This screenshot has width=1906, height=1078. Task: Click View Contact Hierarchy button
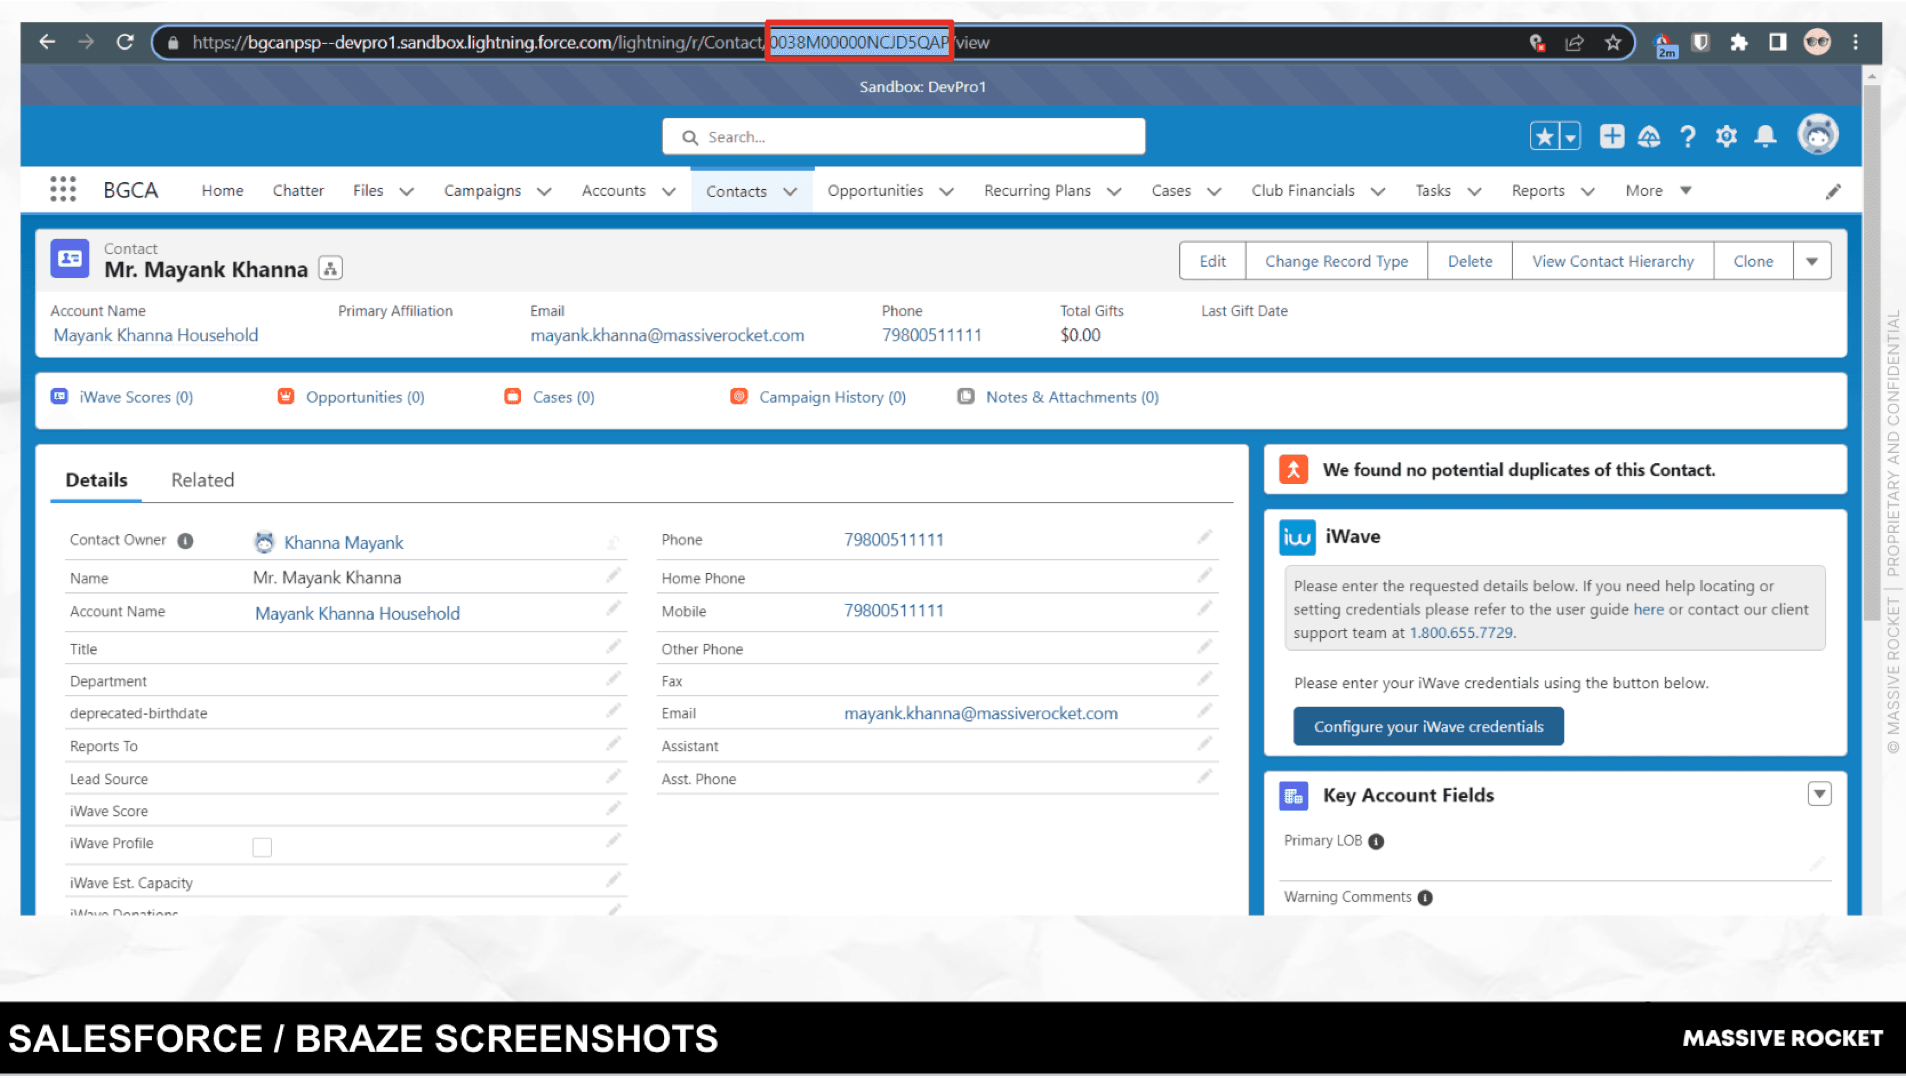pos(1612,261)
